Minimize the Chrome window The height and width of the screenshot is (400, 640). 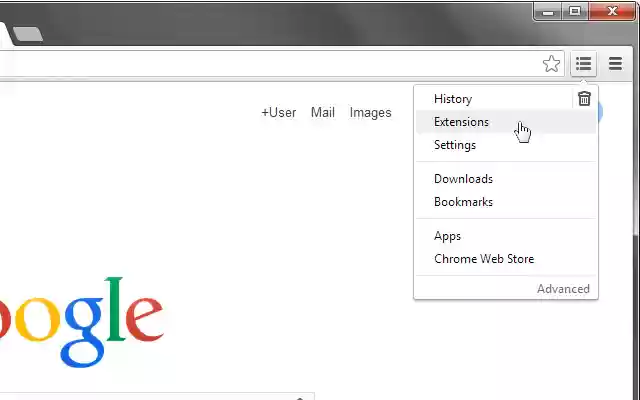coord(548,11)
